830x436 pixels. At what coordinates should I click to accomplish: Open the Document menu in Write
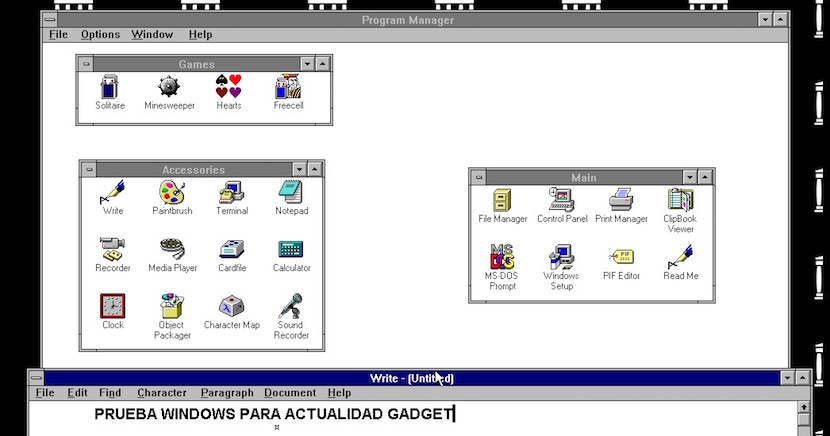click(290, 393)
